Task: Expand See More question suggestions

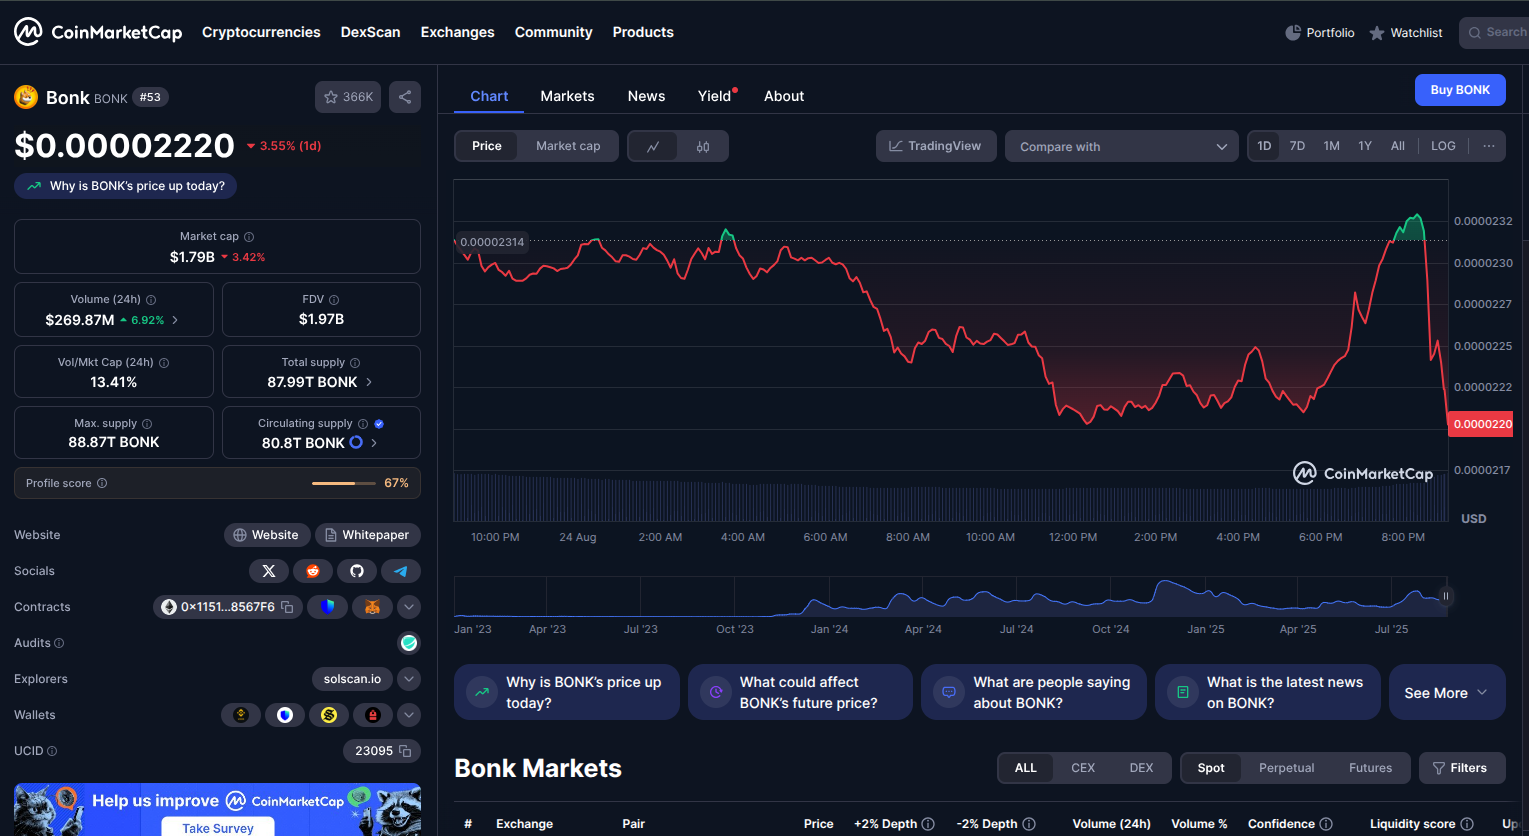Action: point(1447,692)
